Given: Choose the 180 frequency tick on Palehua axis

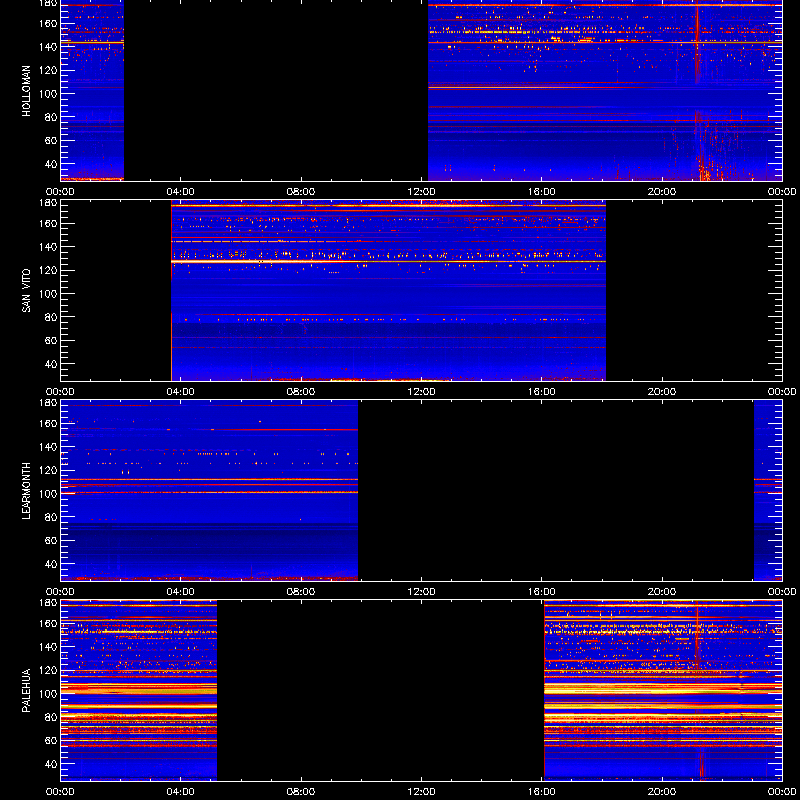Looking at the screenshot, I should tap(48, 603).
